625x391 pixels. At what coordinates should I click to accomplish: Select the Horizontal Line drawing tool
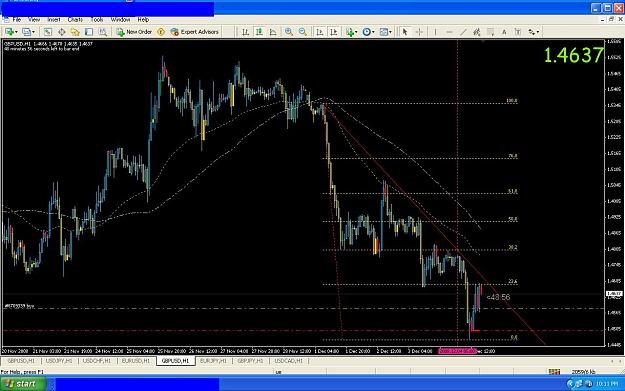pyautogui.click(x=450, y=32)
